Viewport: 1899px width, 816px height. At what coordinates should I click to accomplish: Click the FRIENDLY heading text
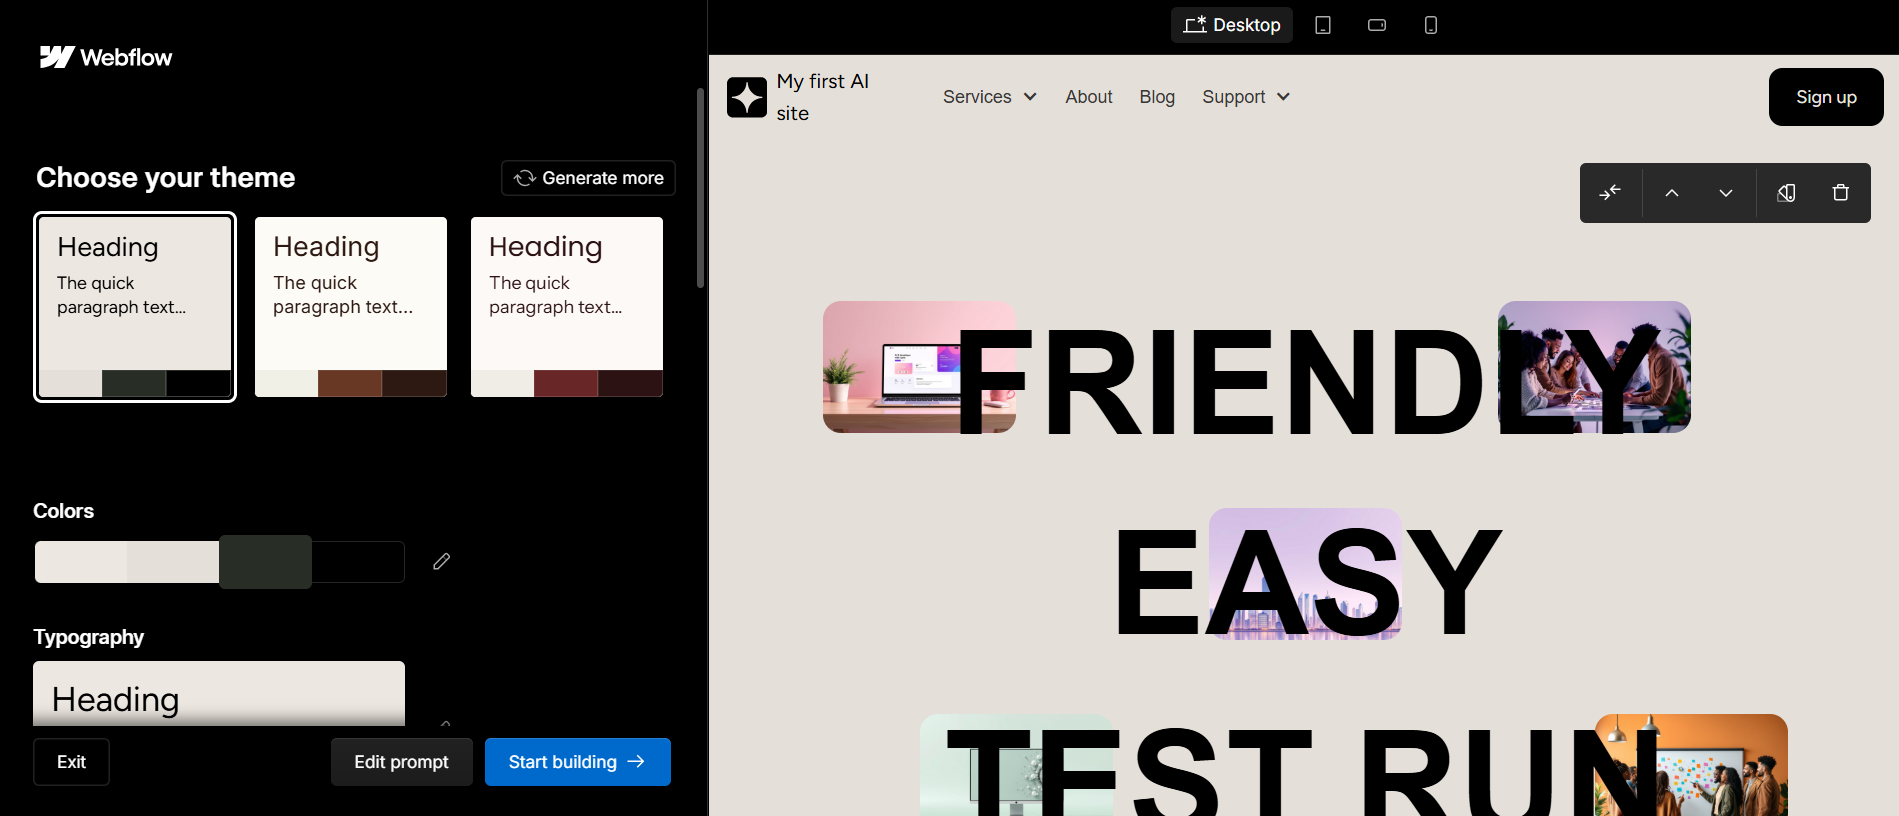(x=1308, y=383)
